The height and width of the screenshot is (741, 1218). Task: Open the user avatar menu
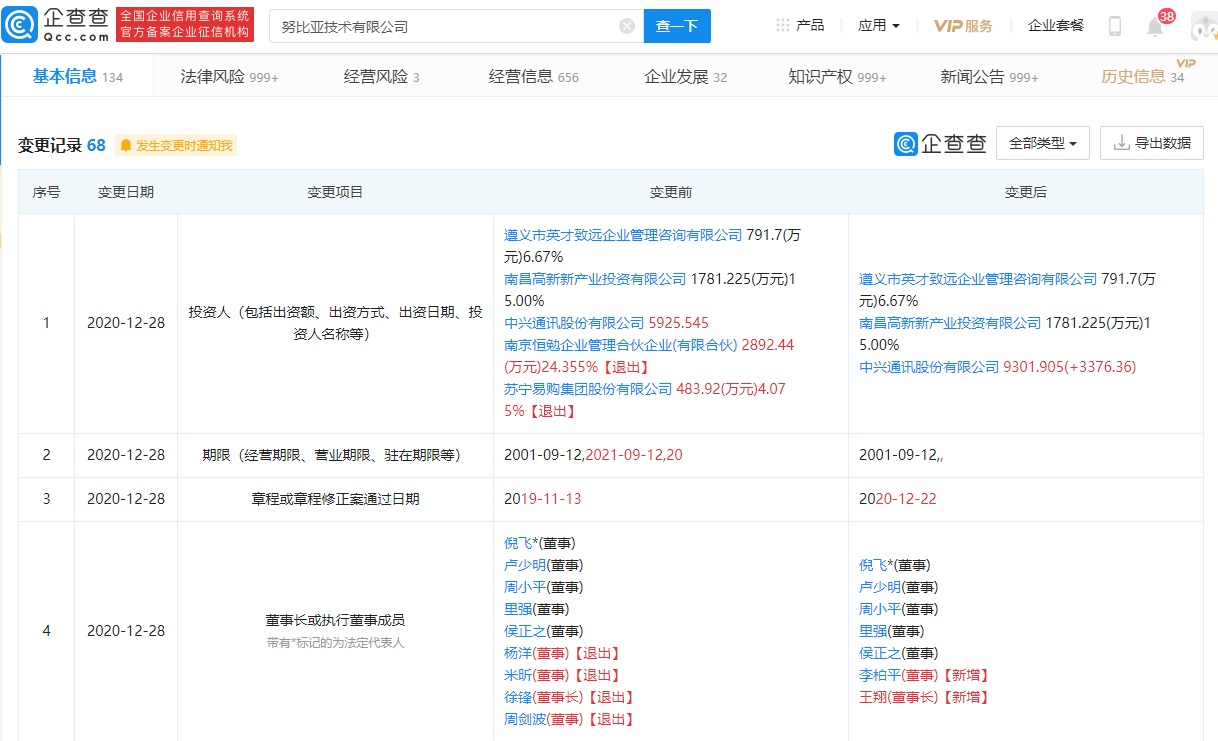[x=1203, y=26]
